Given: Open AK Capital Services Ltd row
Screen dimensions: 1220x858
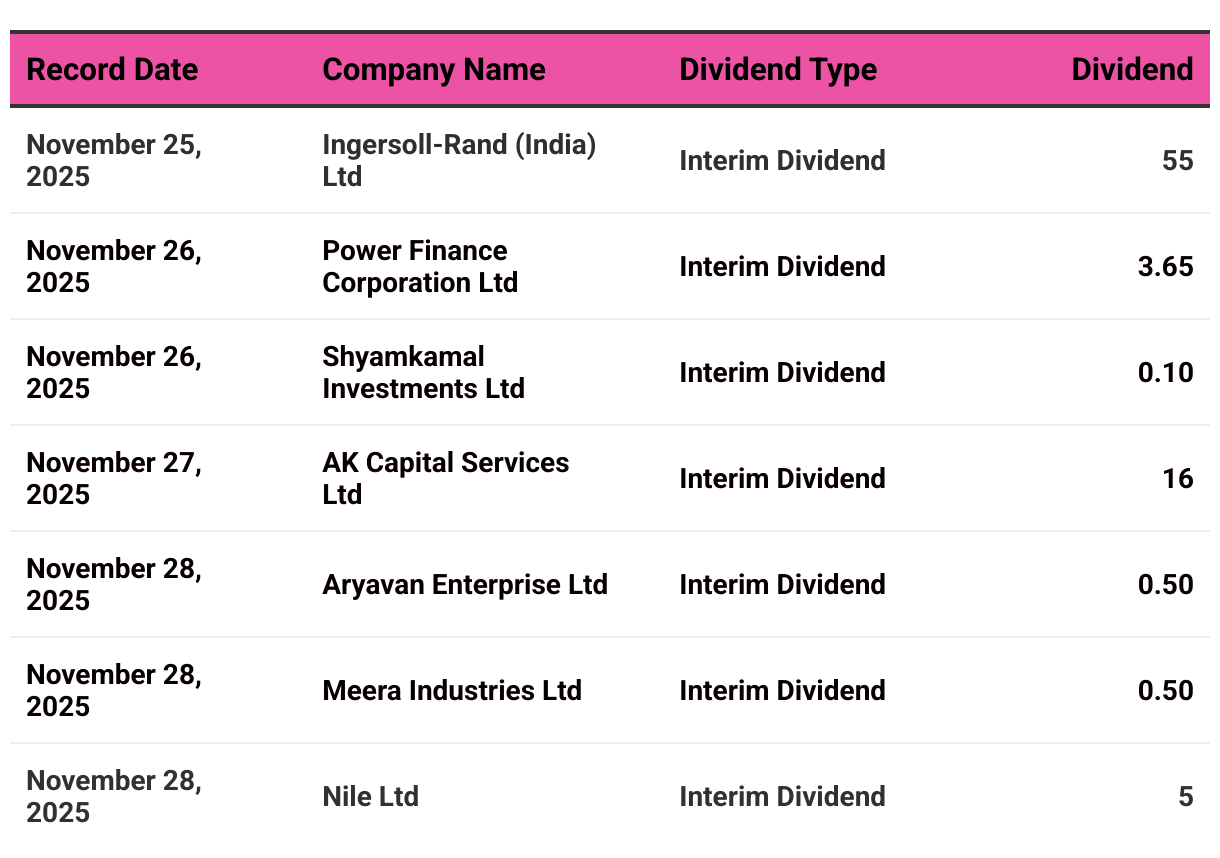Looking at the screenshot, I should pyautogui.click(x=445, y=478).
